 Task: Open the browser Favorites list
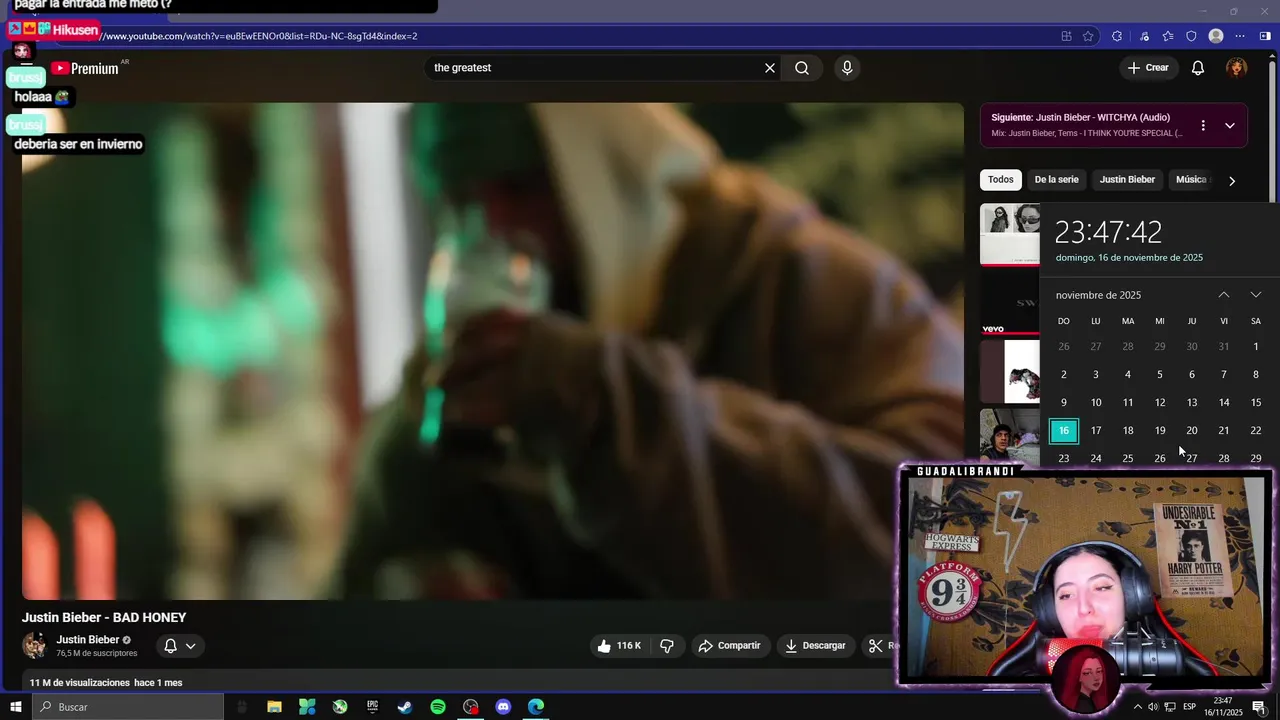(x=1168, y=36)
